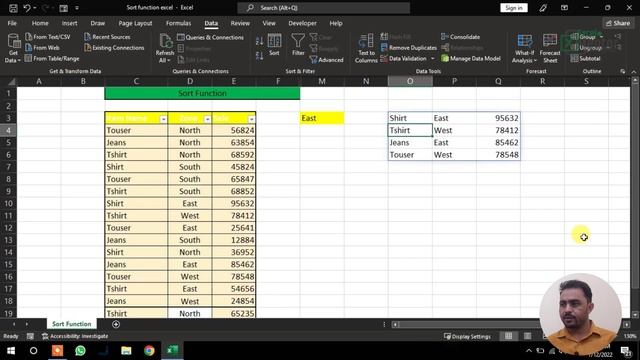Switch to the Page Layout tab
The height and width of the screenshot is (360, 640).
[135, 23]
